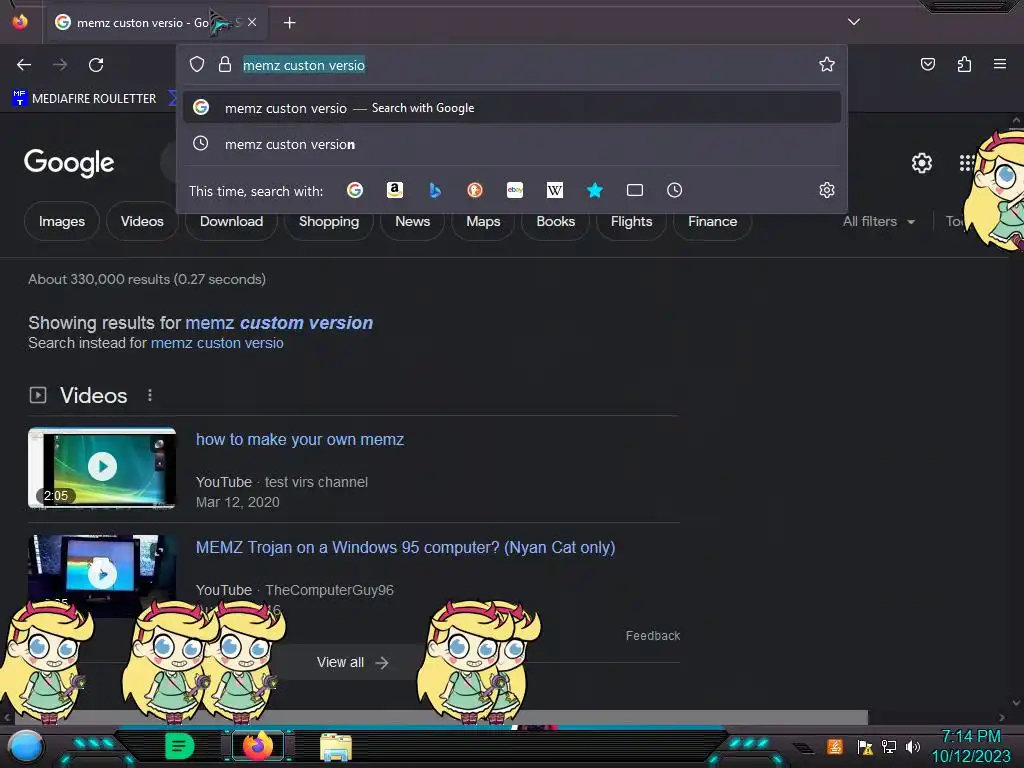Image resolution: width=1024 pixels, height=768 pixels.
Task: Search history using clock icon
Action: coord(675,190)
